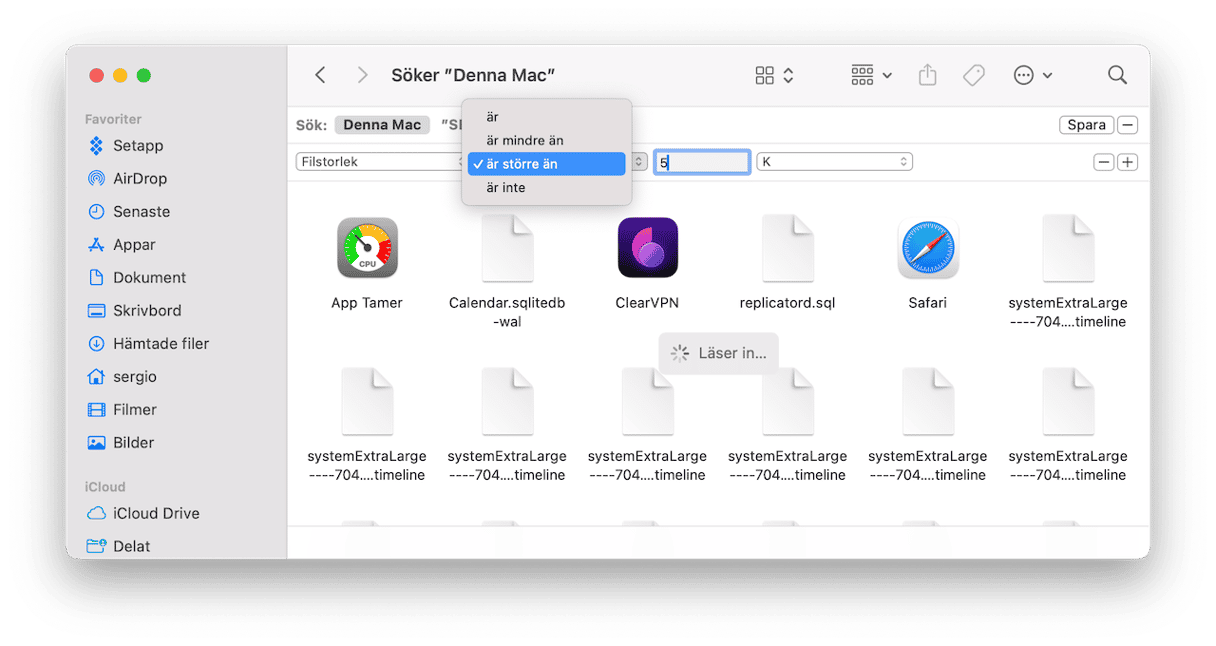The width and height of the screenshot is (1216, 646).
Task: Click the Tags icon in toolbar
Action: click(973, 75)
